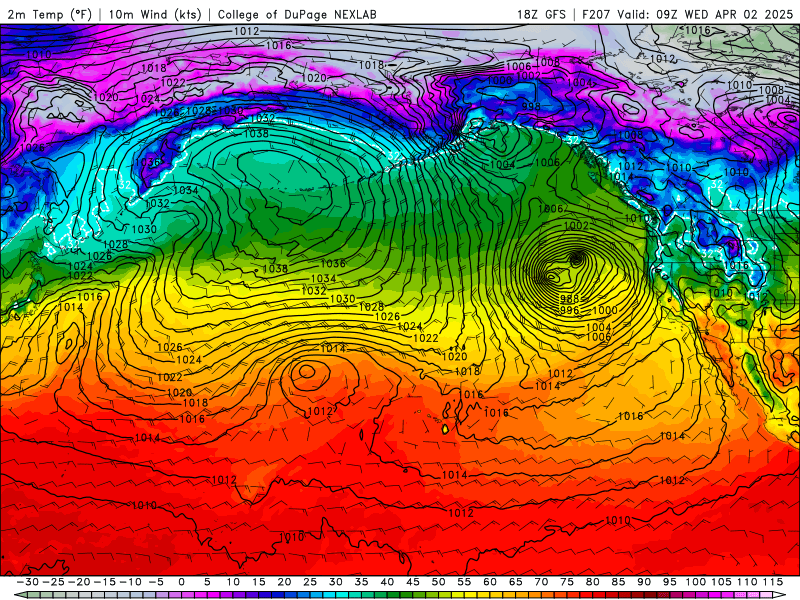Click the colorbar label '30'
This screenshot has height=600, width=800.
click(x=335, y=582)
